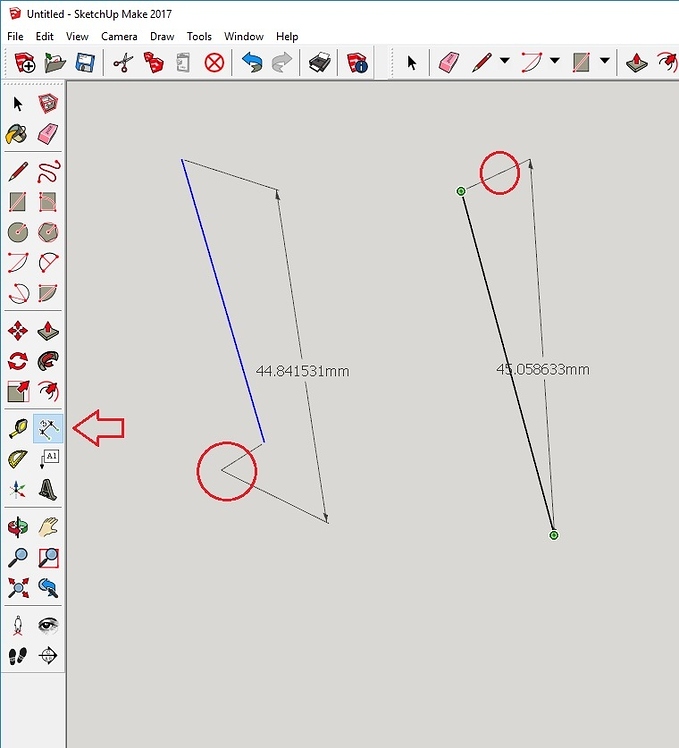Select the Push/Pull tool in left toolbar
679x748 pixels.
click(x=48, y=331)
